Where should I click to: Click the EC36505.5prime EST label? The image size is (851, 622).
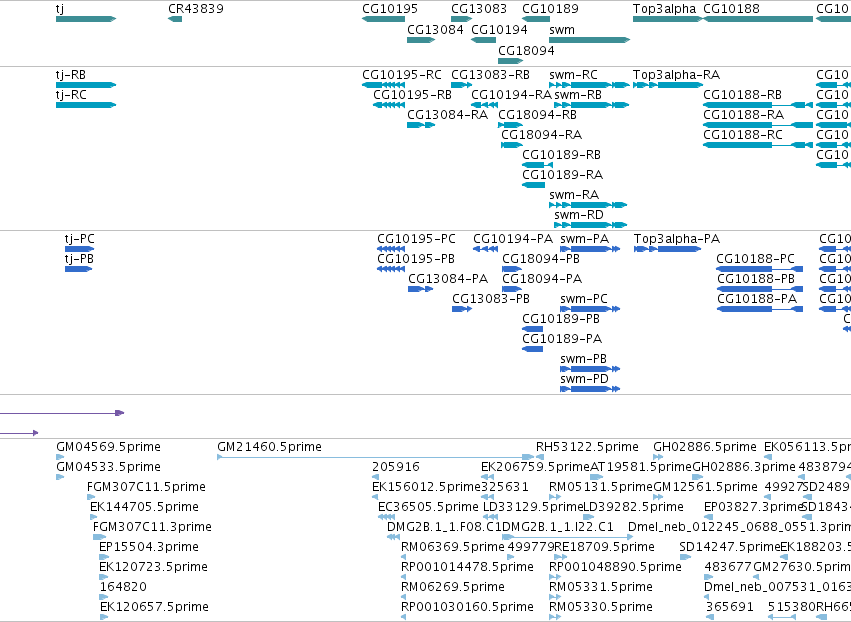428,507
